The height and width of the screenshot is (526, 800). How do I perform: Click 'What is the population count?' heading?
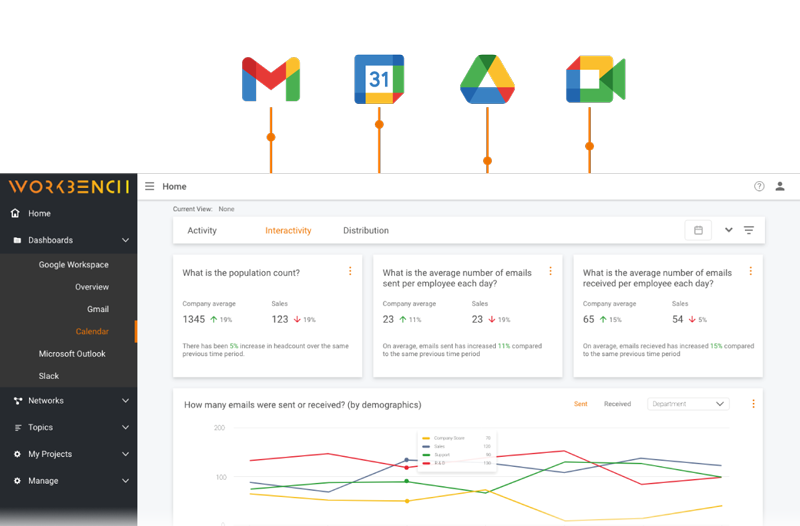tap(241, 273)
